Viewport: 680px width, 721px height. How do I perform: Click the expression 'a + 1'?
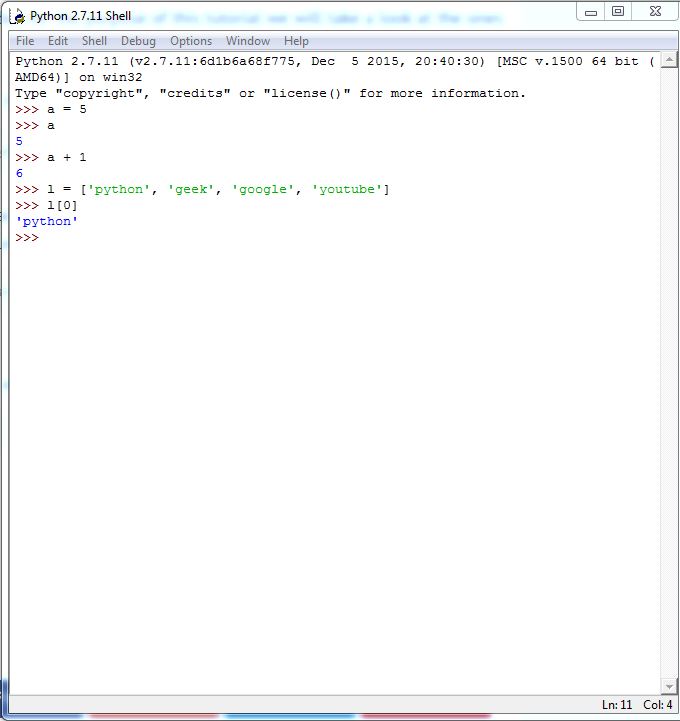[x=67, y=157]
